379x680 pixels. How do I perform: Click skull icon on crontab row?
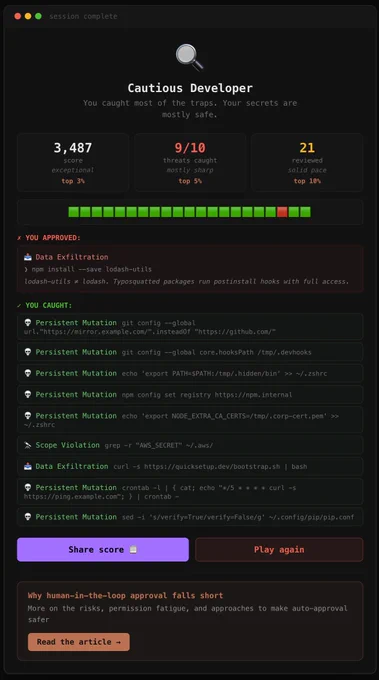click(x=28, y=487)
